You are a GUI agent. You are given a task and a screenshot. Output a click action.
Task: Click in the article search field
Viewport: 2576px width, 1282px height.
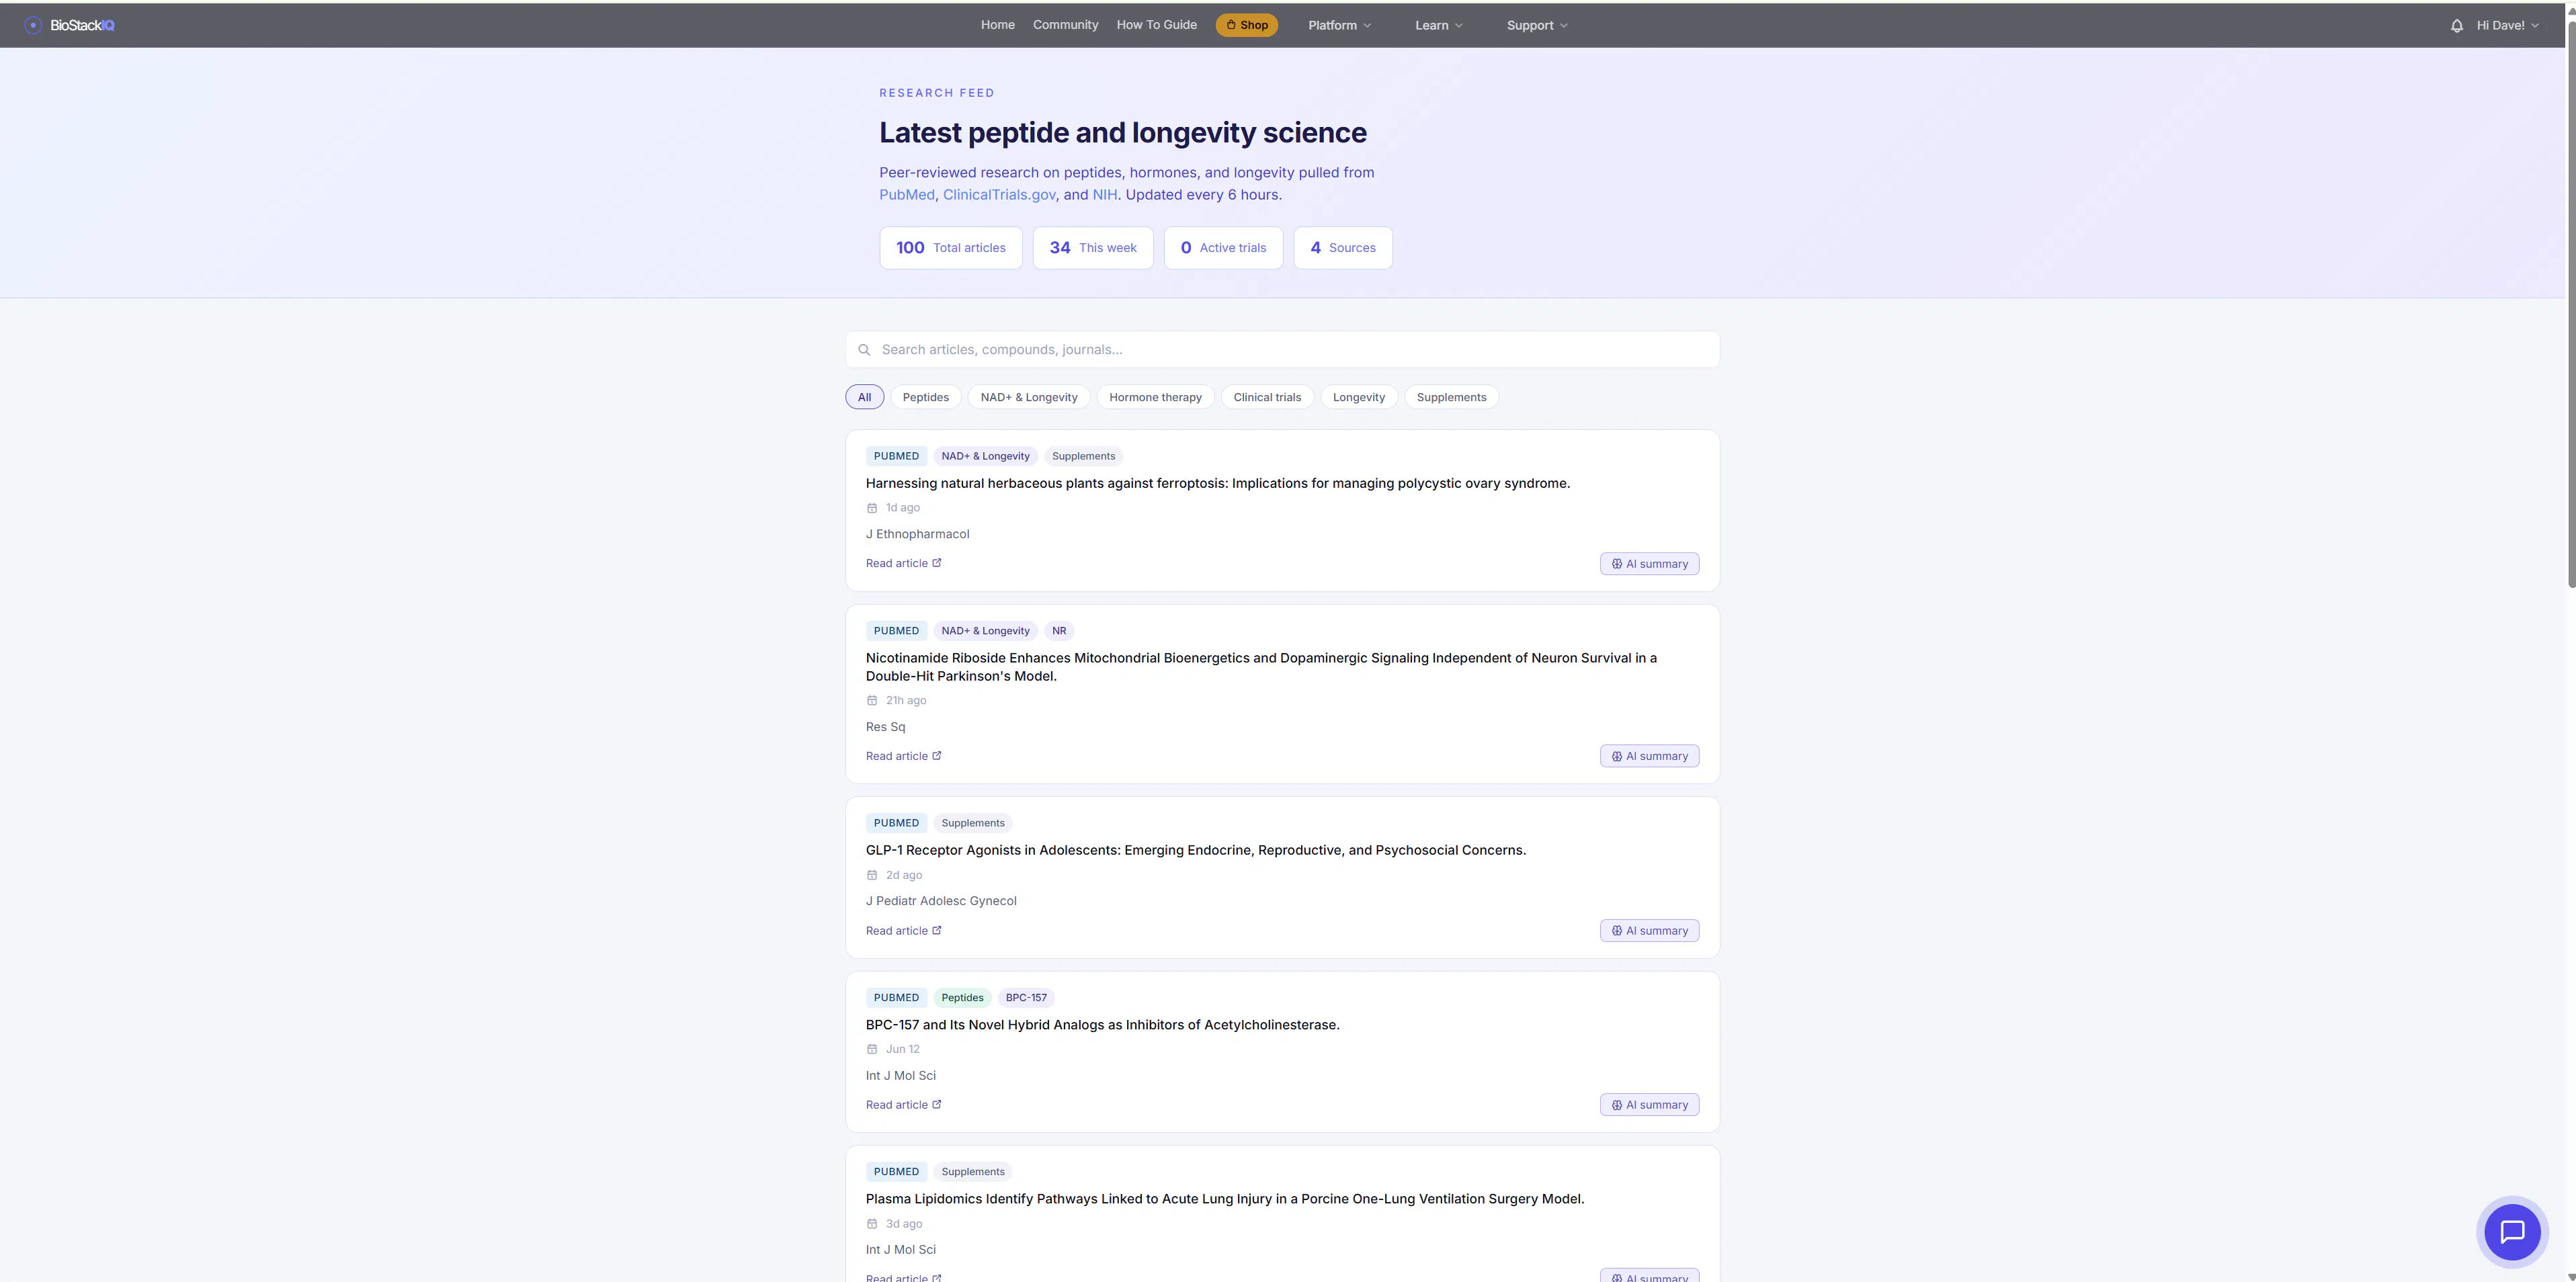click(x=1282, y=350)
